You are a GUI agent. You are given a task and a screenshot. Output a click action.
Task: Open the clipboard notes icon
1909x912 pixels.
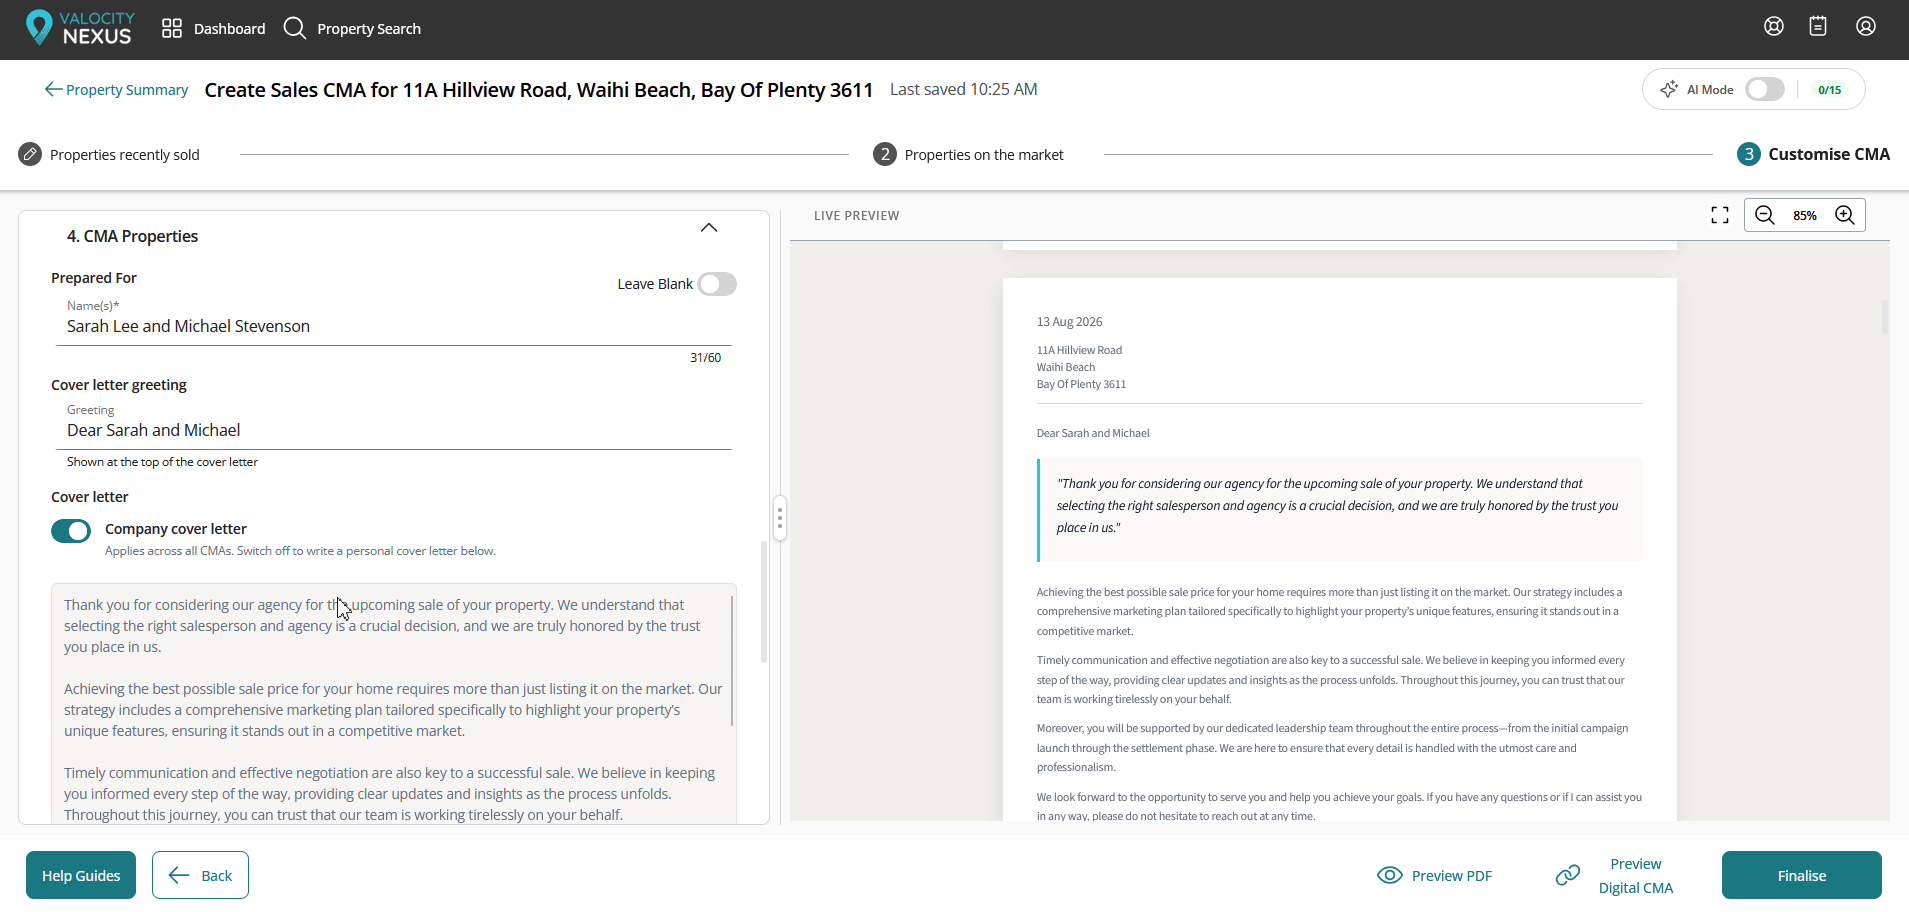point(1818,27)
